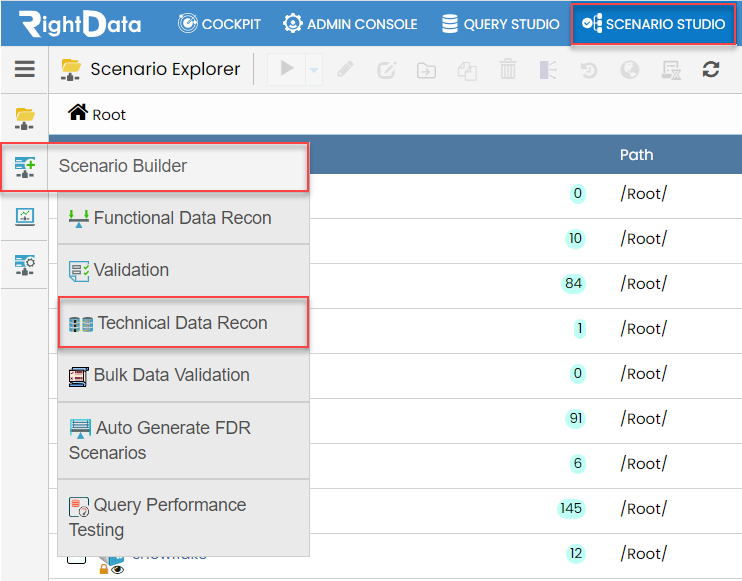Image resolution: width=742 pixels, height=581 pixels.
Task: Click the copy scenario icon
Action: click(x=467, y=71)
